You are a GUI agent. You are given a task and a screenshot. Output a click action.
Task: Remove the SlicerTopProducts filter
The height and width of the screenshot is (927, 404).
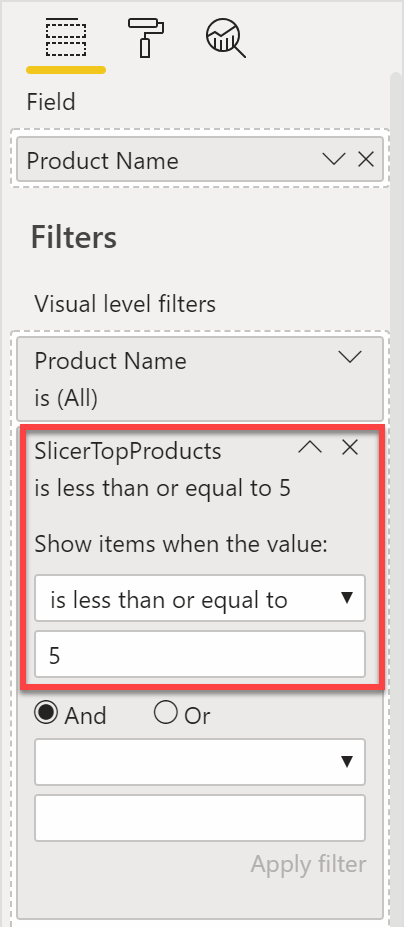click(350, 448)
